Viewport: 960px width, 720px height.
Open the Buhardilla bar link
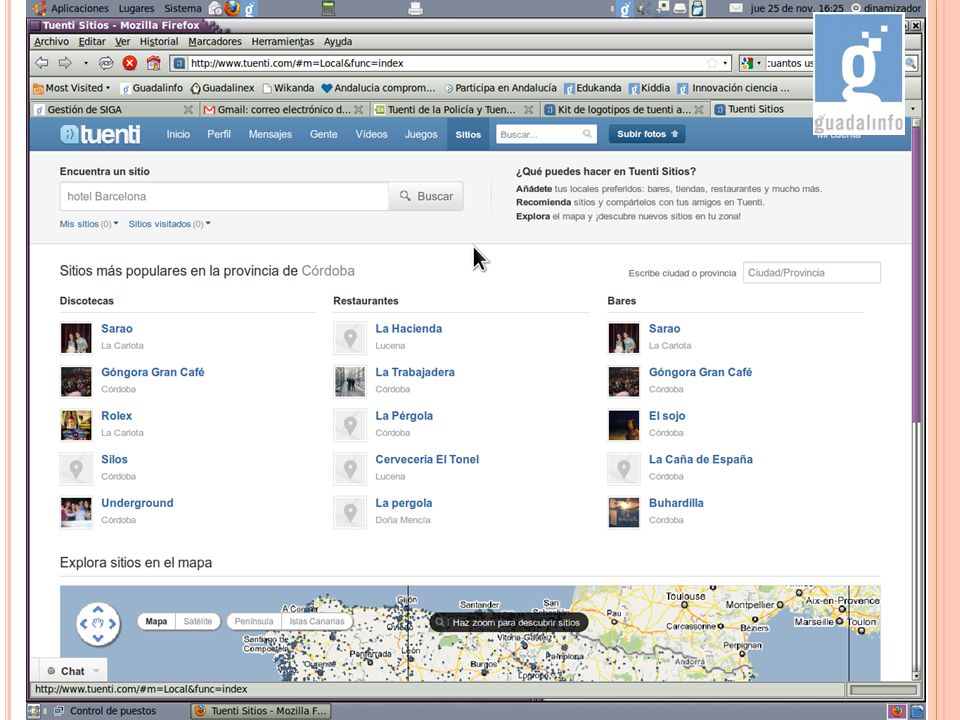[676, 503]
